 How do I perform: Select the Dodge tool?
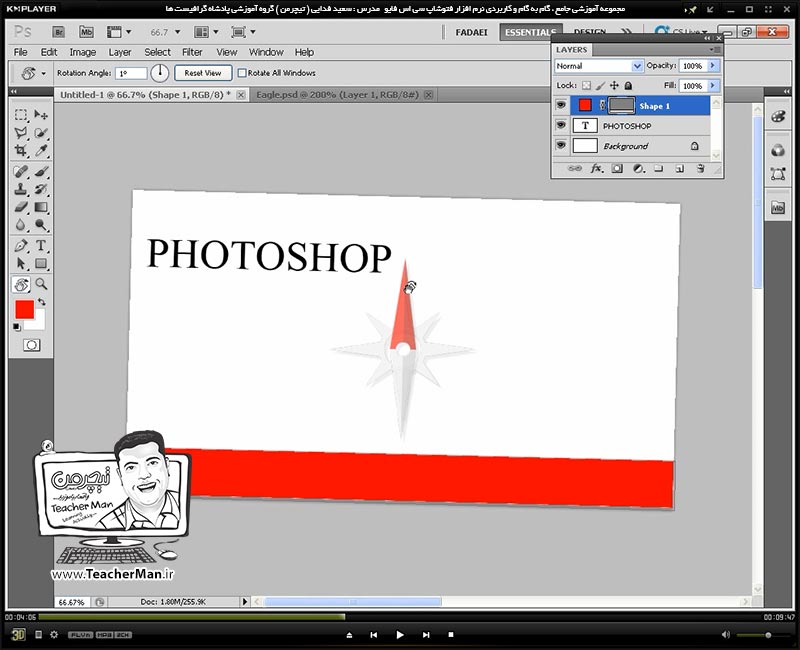[41, 225]
